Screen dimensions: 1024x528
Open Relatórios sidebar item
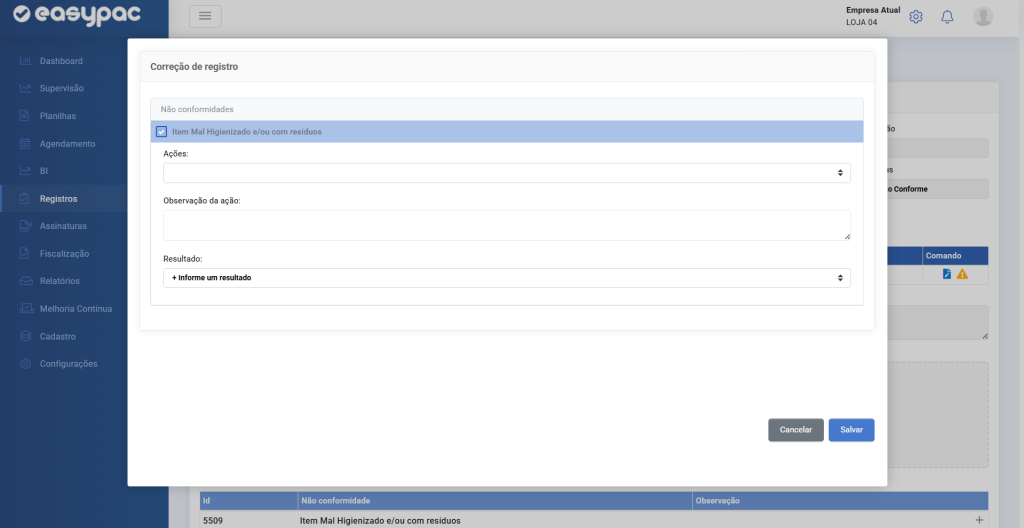pyautogui.click(x=59, y=281)
